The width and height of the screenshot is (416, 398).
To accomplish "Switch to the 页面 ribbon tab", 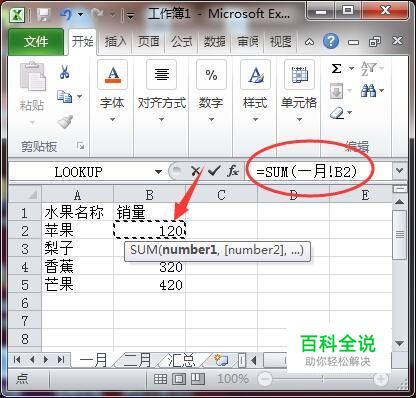I will point(148,42).
